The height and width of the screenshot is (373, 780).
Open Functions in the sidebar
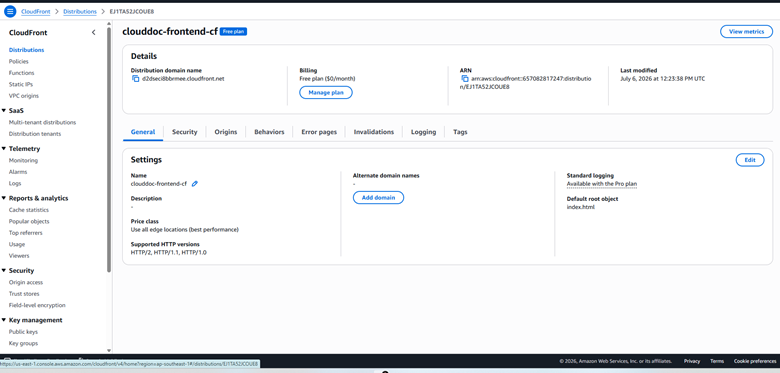[21, 73]
